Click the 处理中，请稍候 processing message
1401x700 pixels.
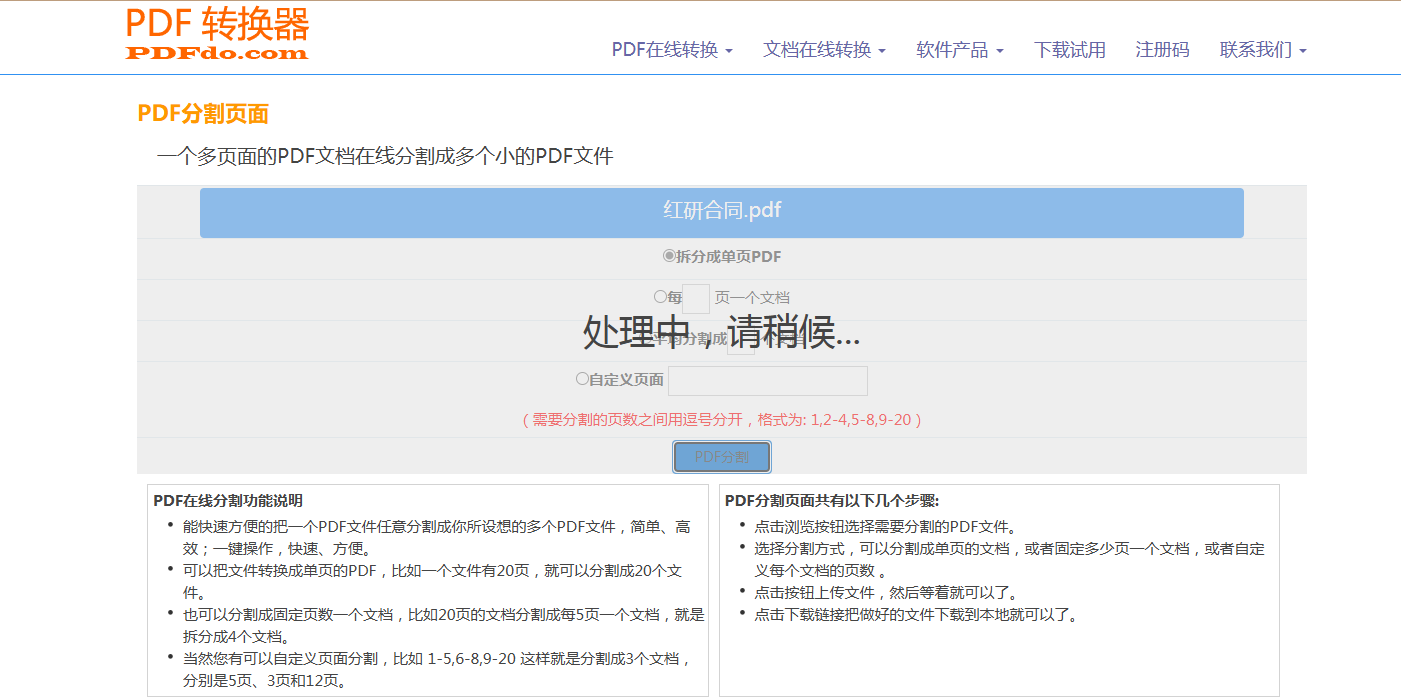point(721,332)
